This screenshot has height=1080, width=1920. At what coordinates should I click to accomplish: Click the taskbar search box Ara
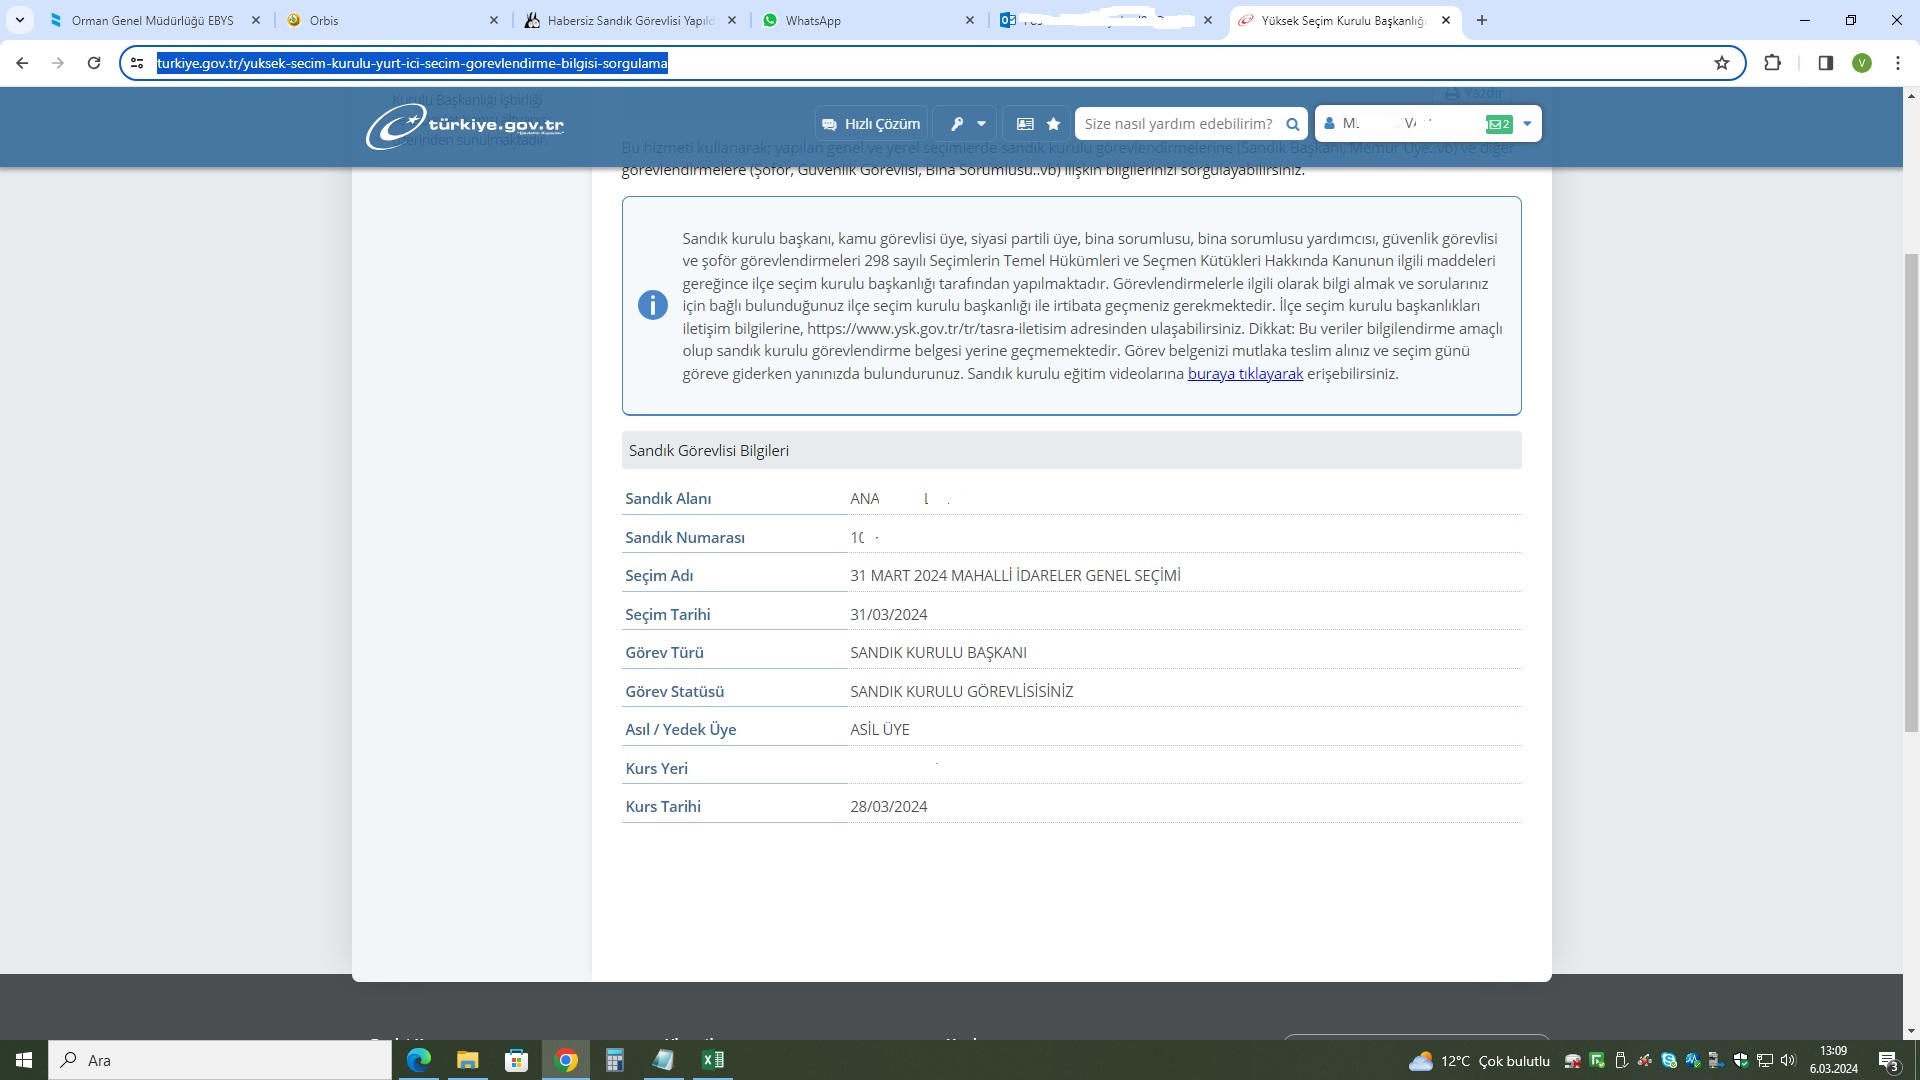tap(220, 1060)
